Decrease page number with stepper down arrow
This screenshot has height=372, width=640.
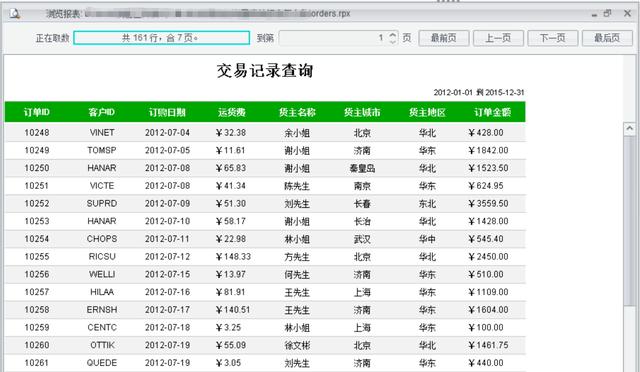pyautogui.click(x=393, y=42)
